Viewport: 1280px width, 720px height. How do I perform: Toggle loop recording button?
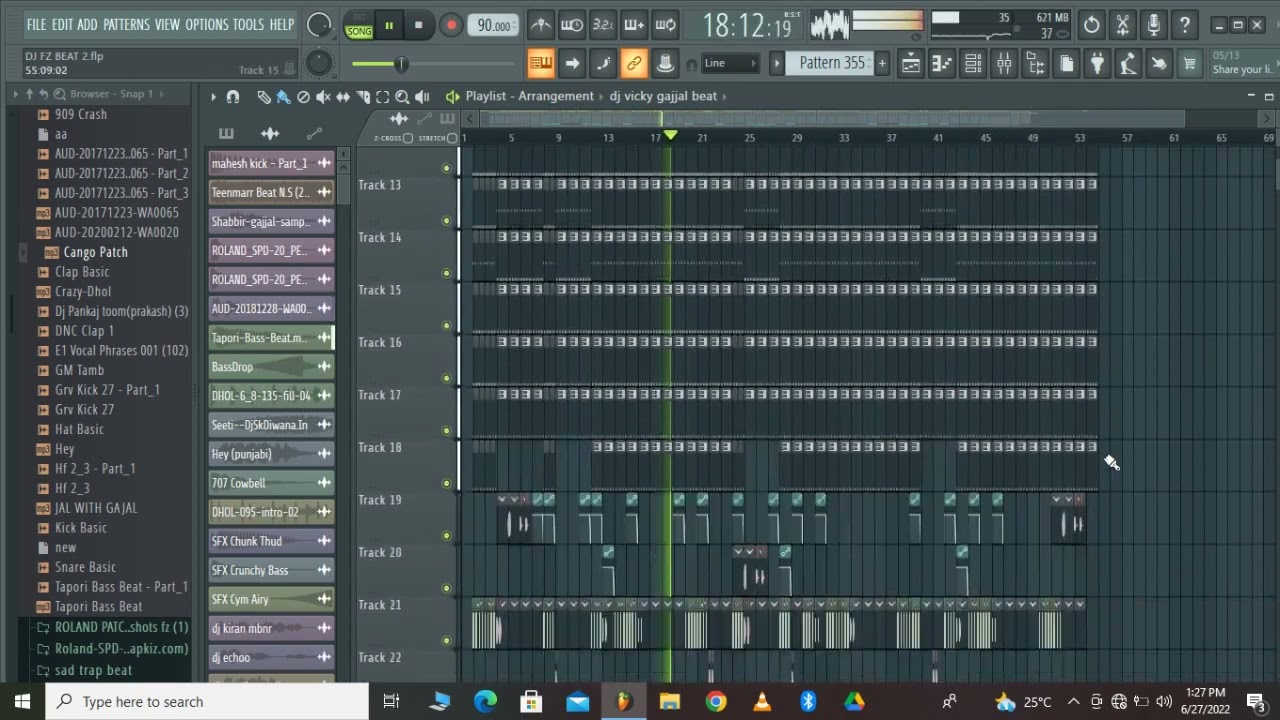pyautogui.click(x=665, y=25)
